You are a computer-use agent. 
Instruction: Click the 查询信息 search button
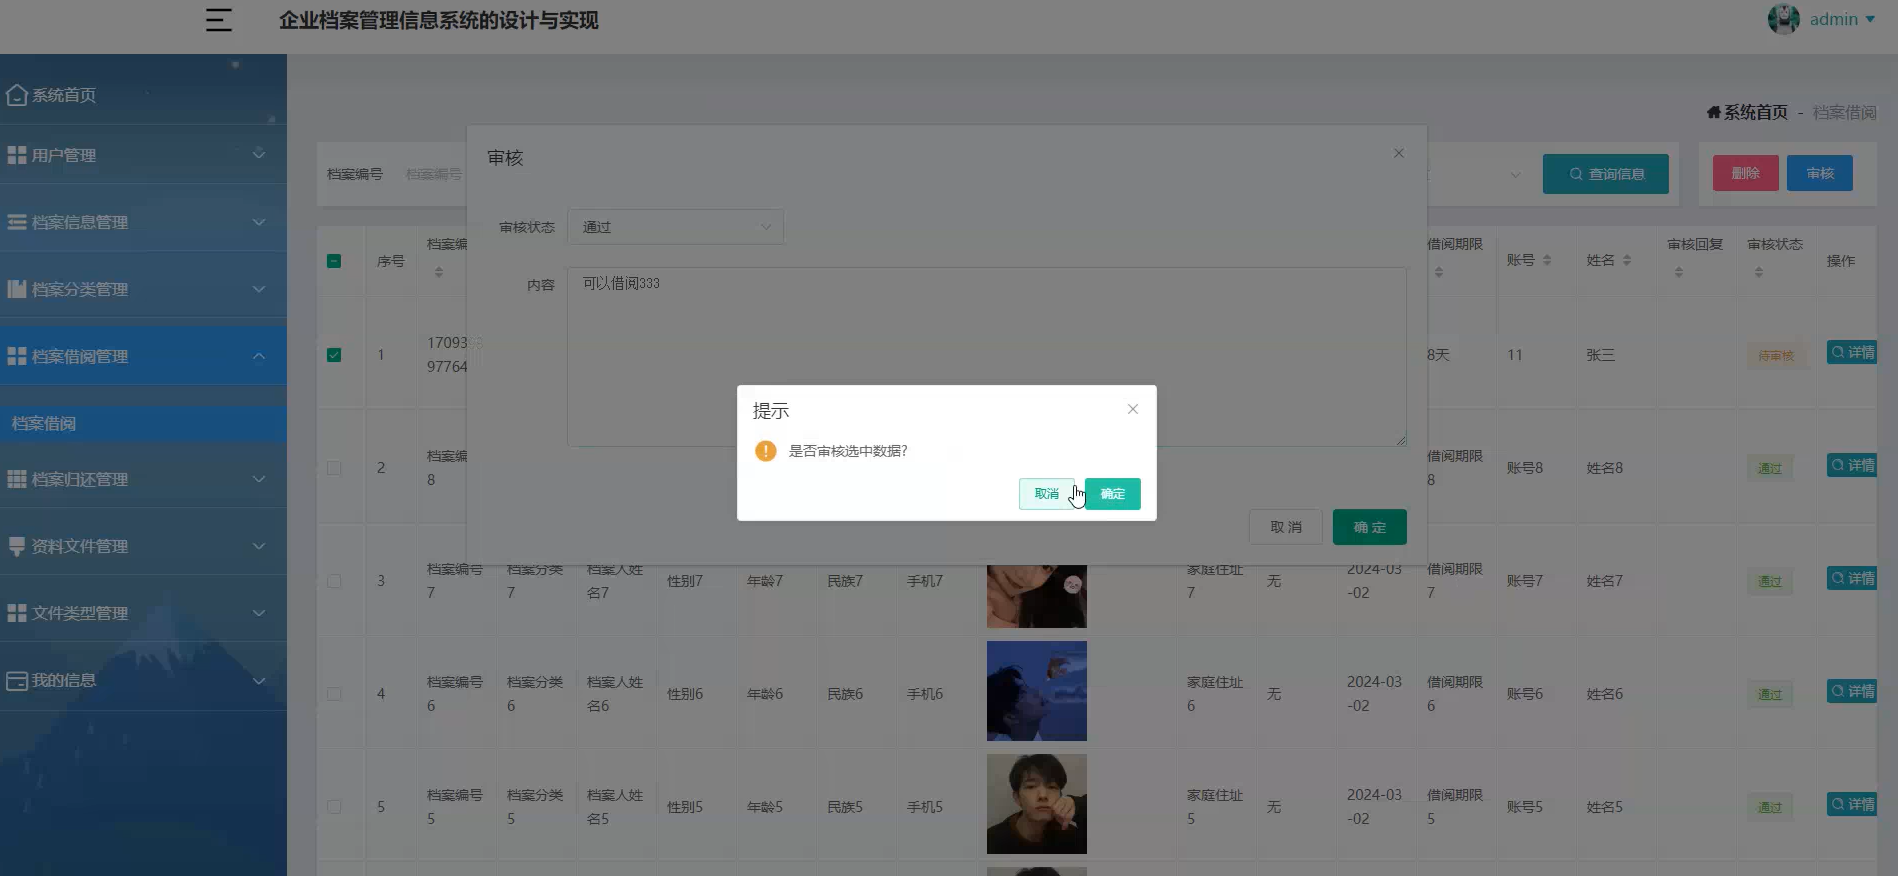point(1605,174)
